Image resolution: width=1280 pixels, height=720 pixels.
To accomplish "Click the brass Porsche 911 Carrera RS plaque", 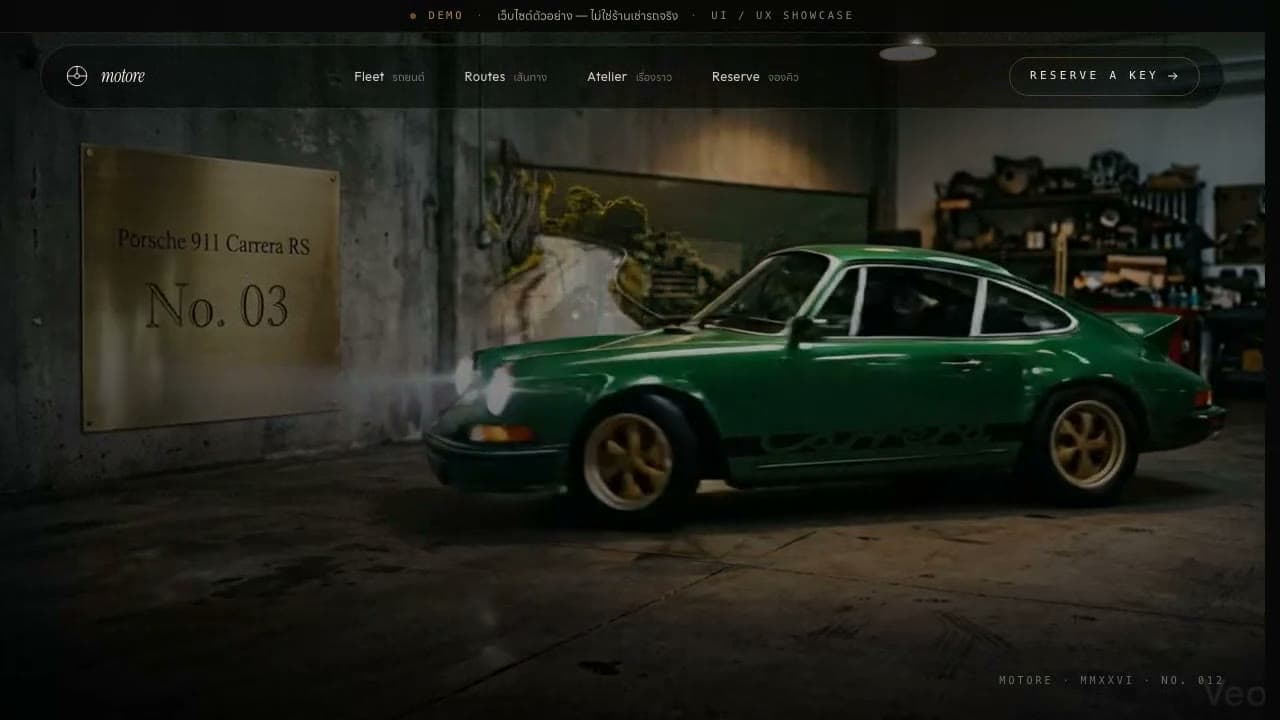I will [211, 287].
